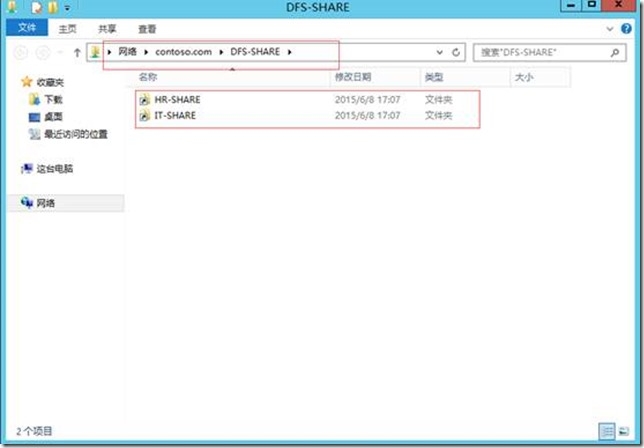
Task: Switch to details view layout
Action: pyautogui.click(x=607, y=431)
